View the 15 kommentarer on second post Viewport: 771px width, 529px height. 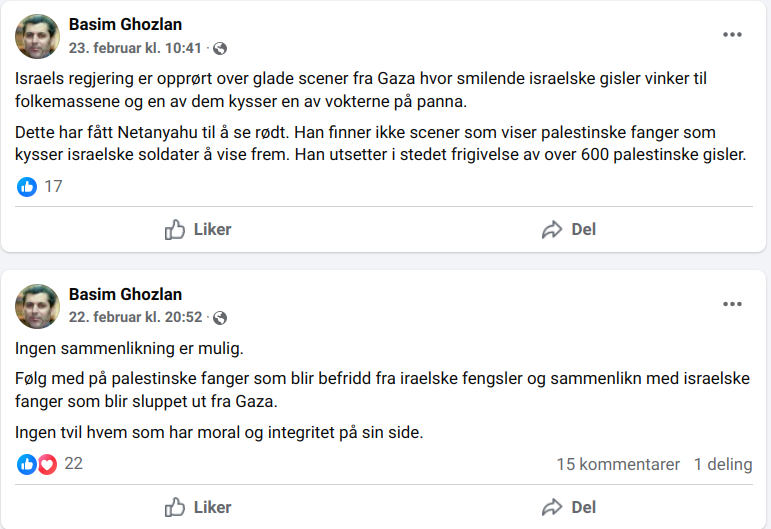coord(618,464)
